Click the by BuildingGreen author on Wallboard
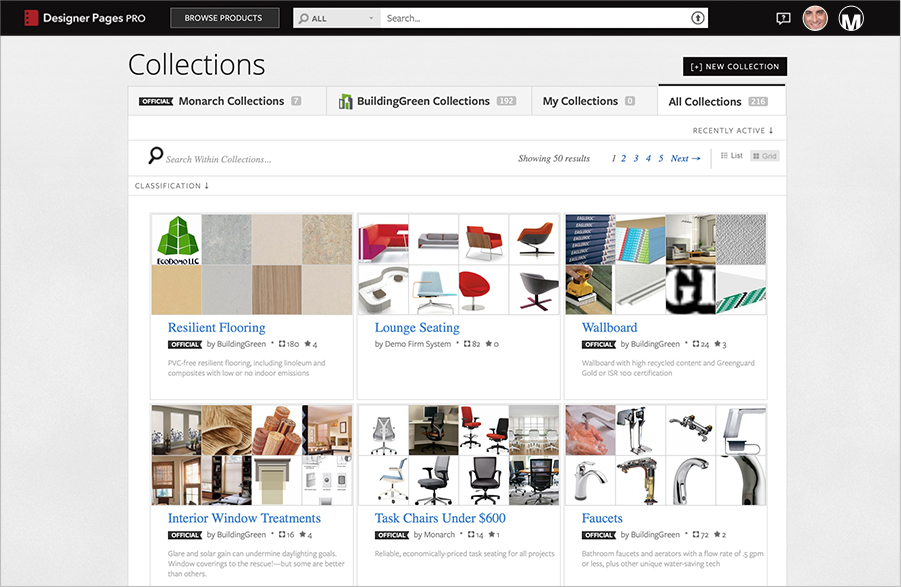The width and height of the screenshot is (901, 587). click(650, 344)
